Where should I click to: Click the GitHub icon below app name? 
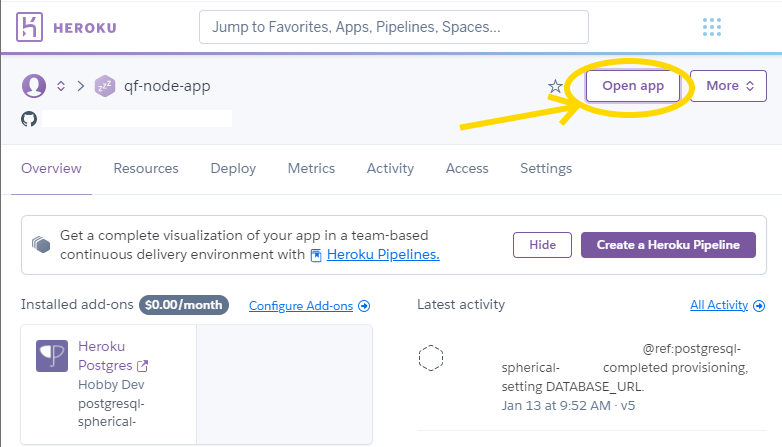pos(29,119)
